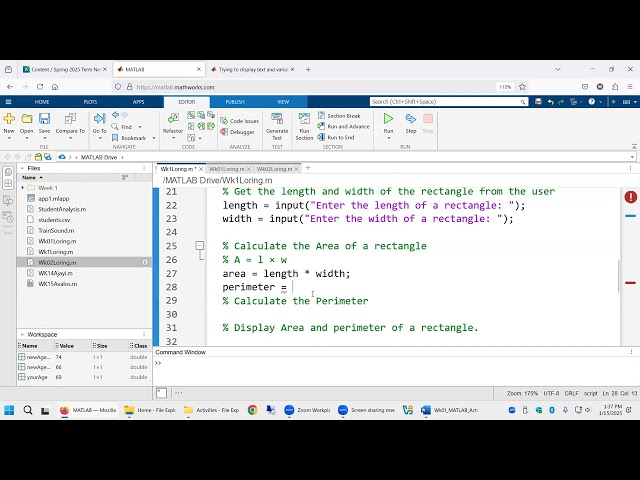
Task: Open StudentAnalysis.m in Files panel
Action: point(62,209)
